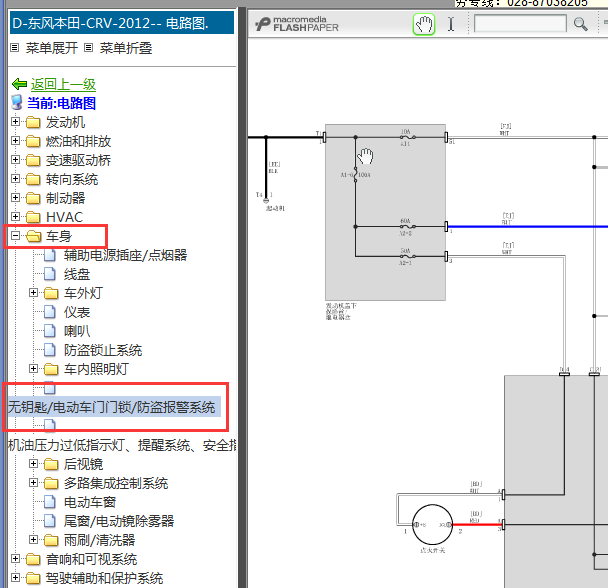Open the 仪表 document
The width and height of the screenshot is (608, 588).
tap(77, 312)
